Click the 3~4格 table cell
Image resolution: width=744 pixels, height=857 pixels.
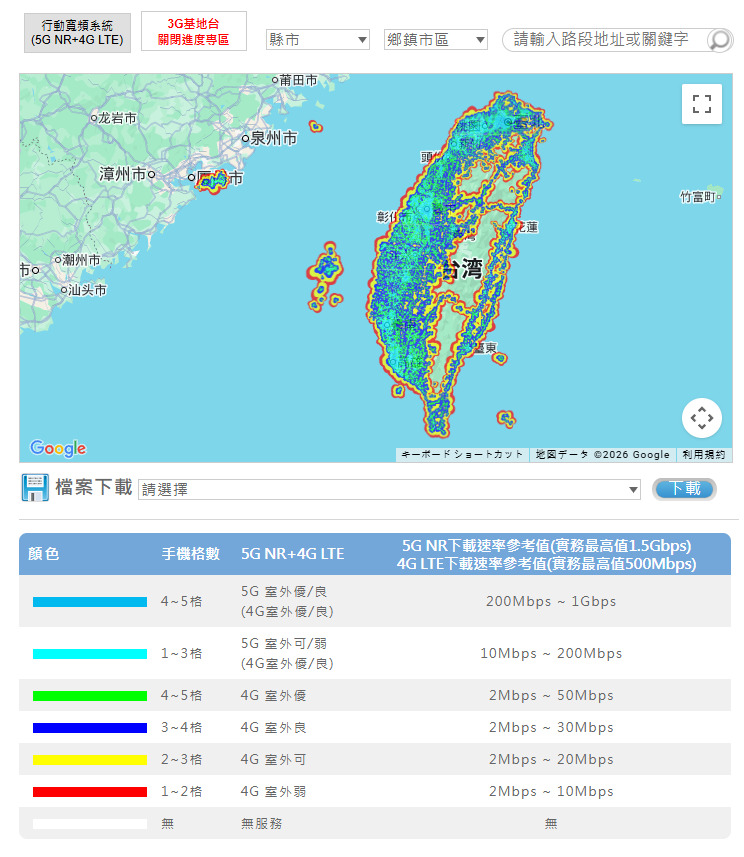181,727
